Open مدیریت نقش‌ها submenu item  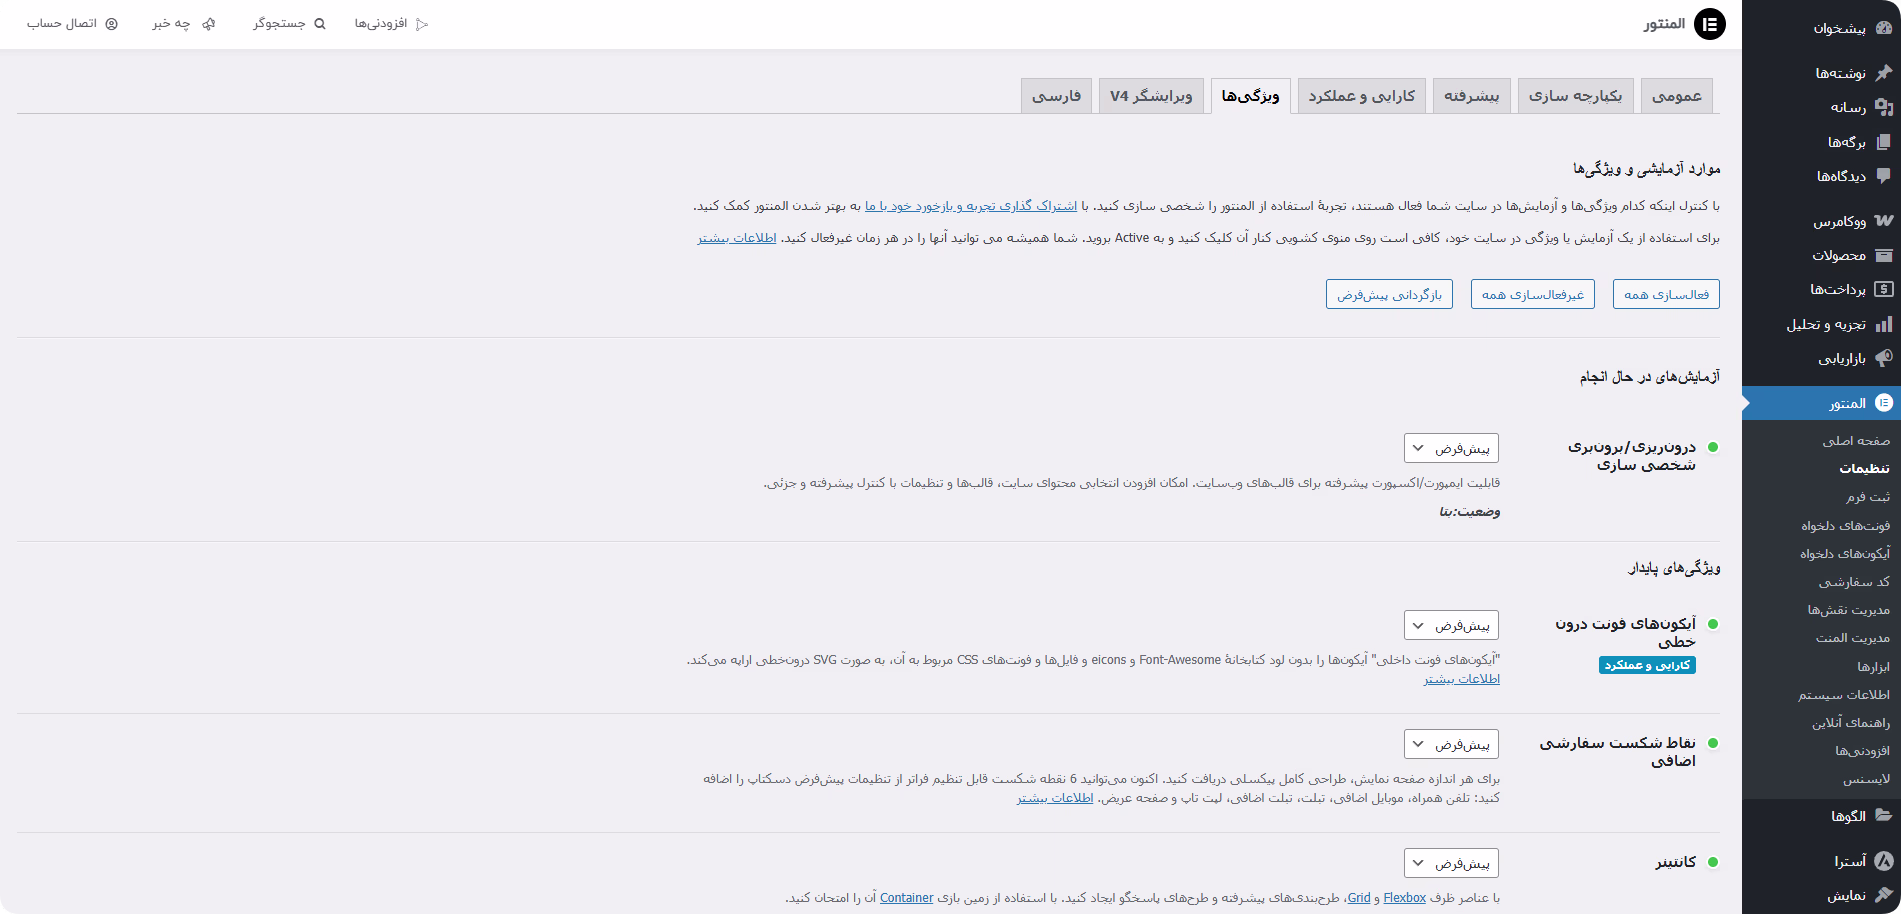pyautogui.click(x=1849, y=610)
